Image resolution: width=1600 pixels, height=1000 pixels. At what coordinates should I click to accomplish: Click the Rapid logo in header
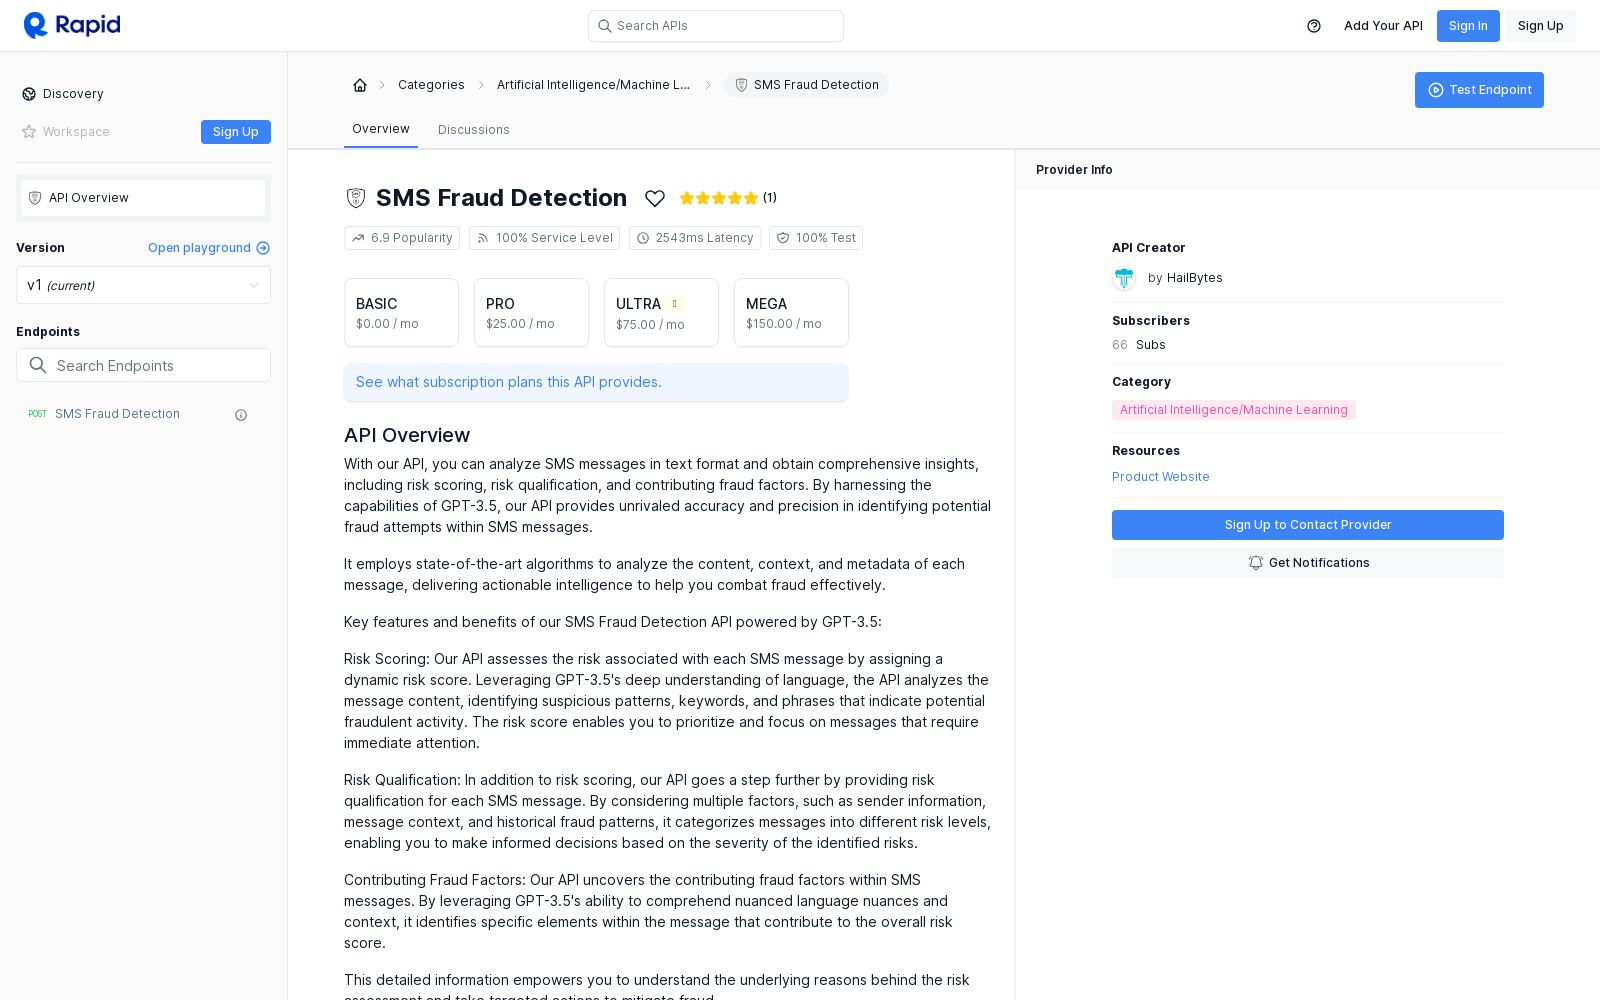tap(72, 25)
